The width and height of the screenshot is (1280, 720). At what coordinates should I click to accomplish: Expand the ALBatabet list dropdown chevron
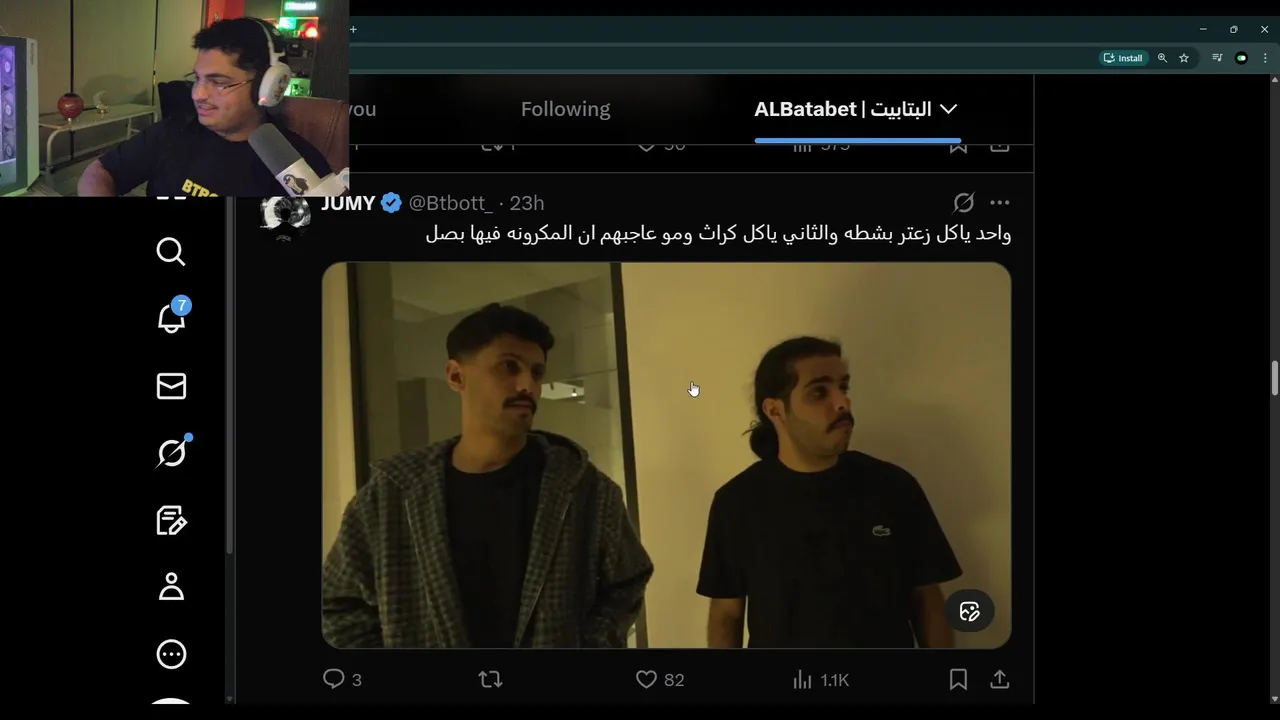pyautogui.click(x=949, y=109)
